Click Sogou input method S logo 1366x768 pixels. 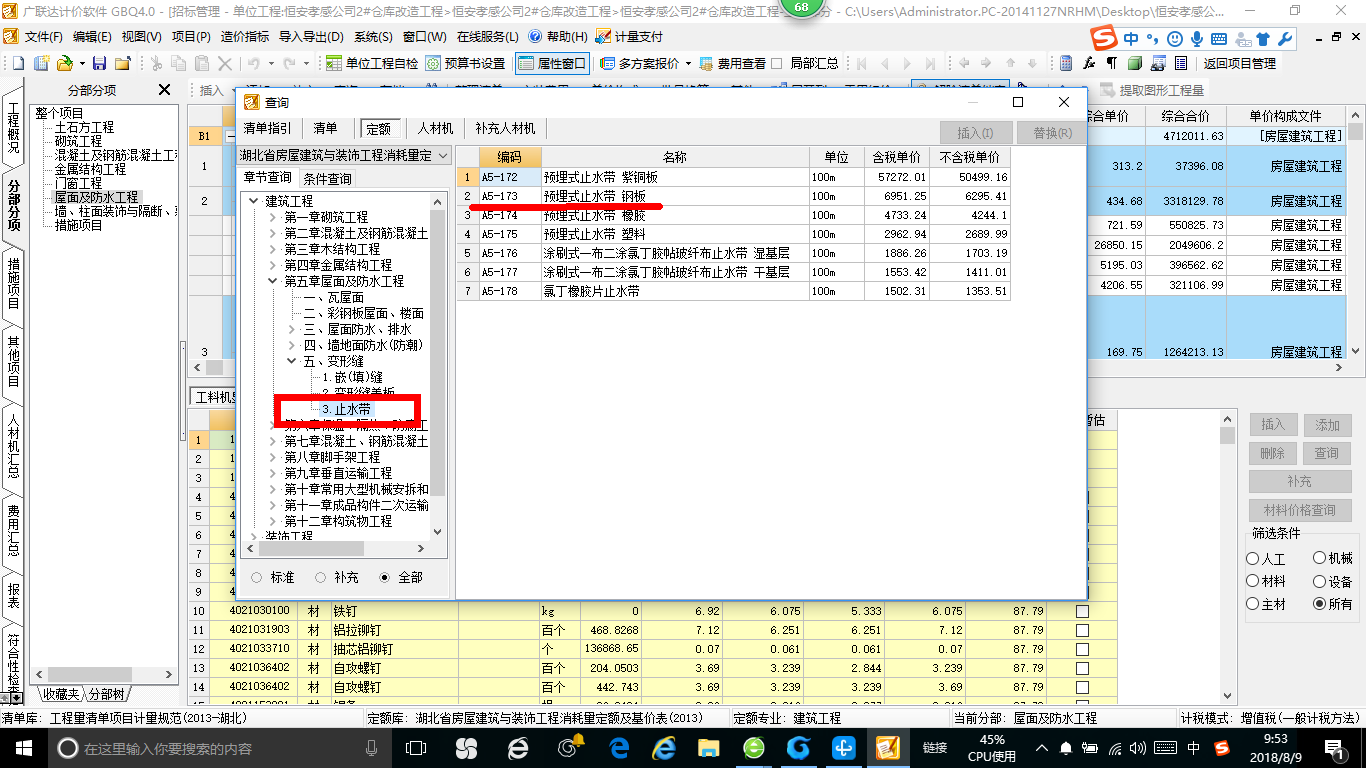[x=1103, y=39]
